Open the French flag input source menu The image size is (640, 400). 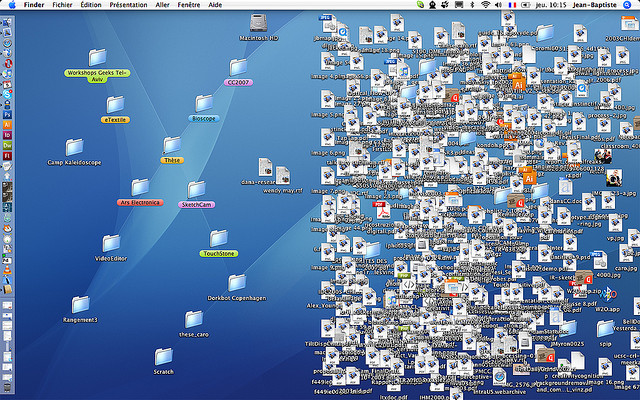pos(512,5)
